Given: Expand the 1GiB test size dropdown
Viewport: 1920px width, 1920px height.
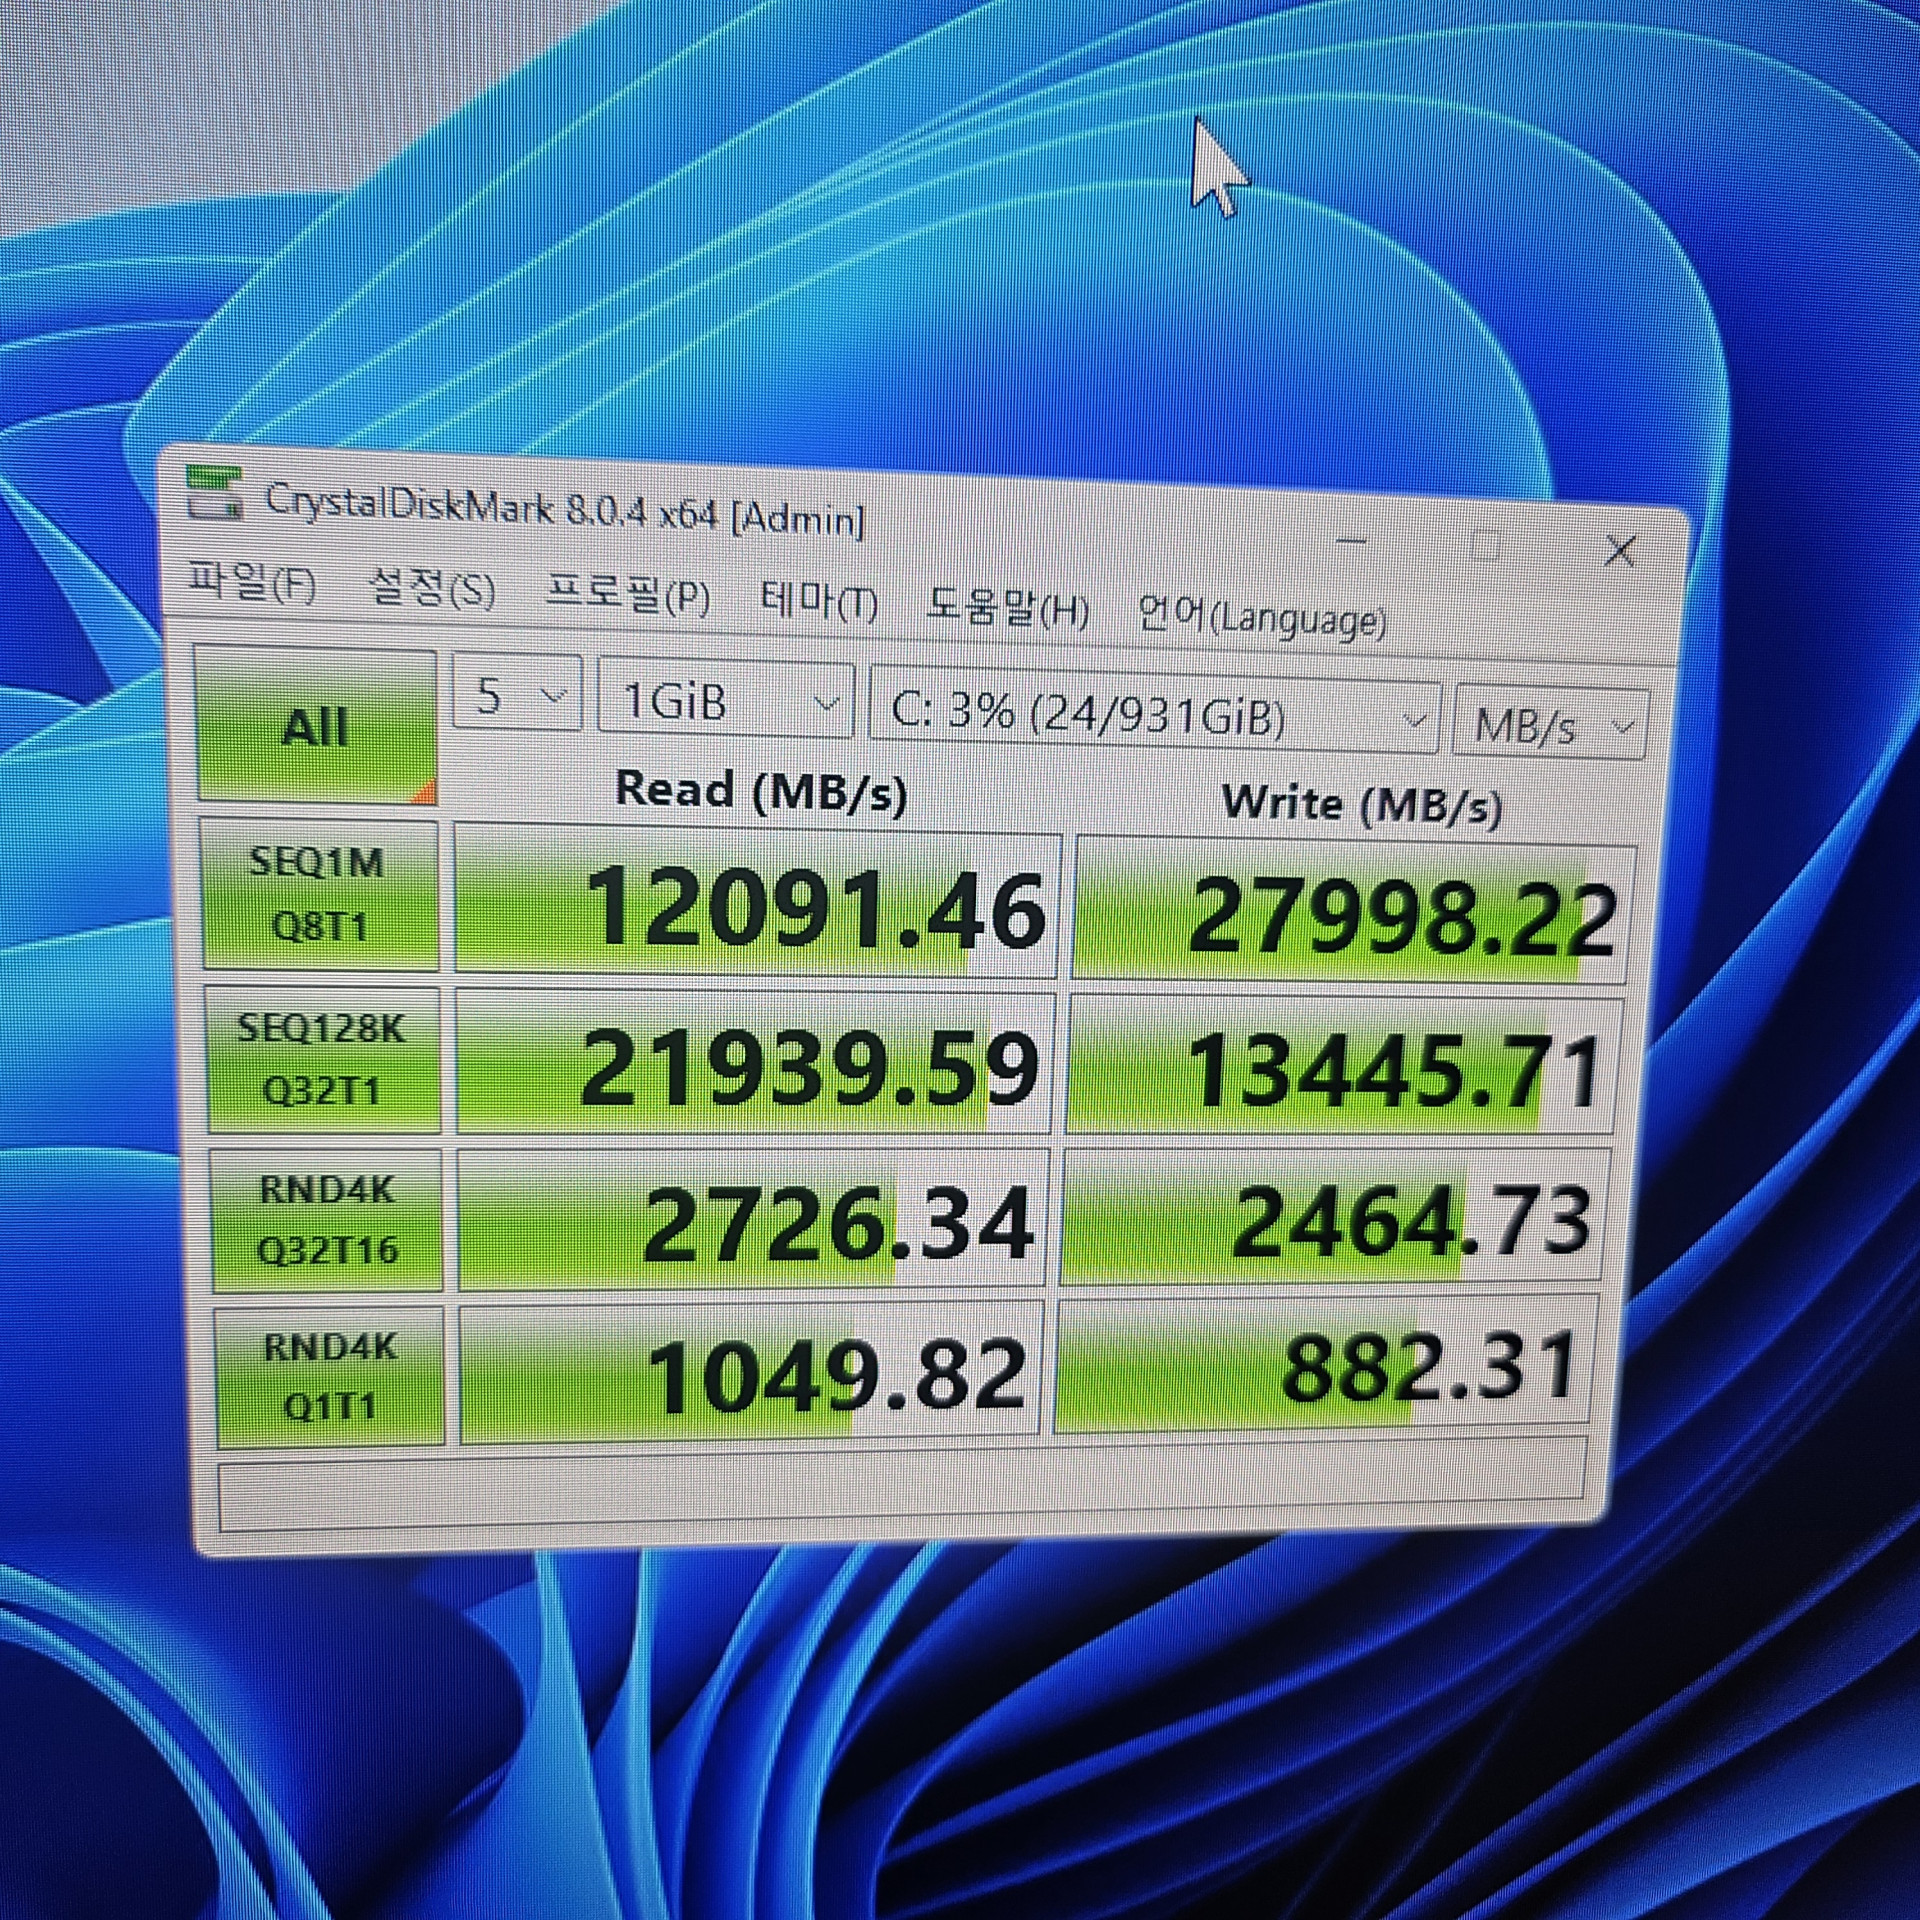Looking at the screenshot, I should click(x=726, y=701).
